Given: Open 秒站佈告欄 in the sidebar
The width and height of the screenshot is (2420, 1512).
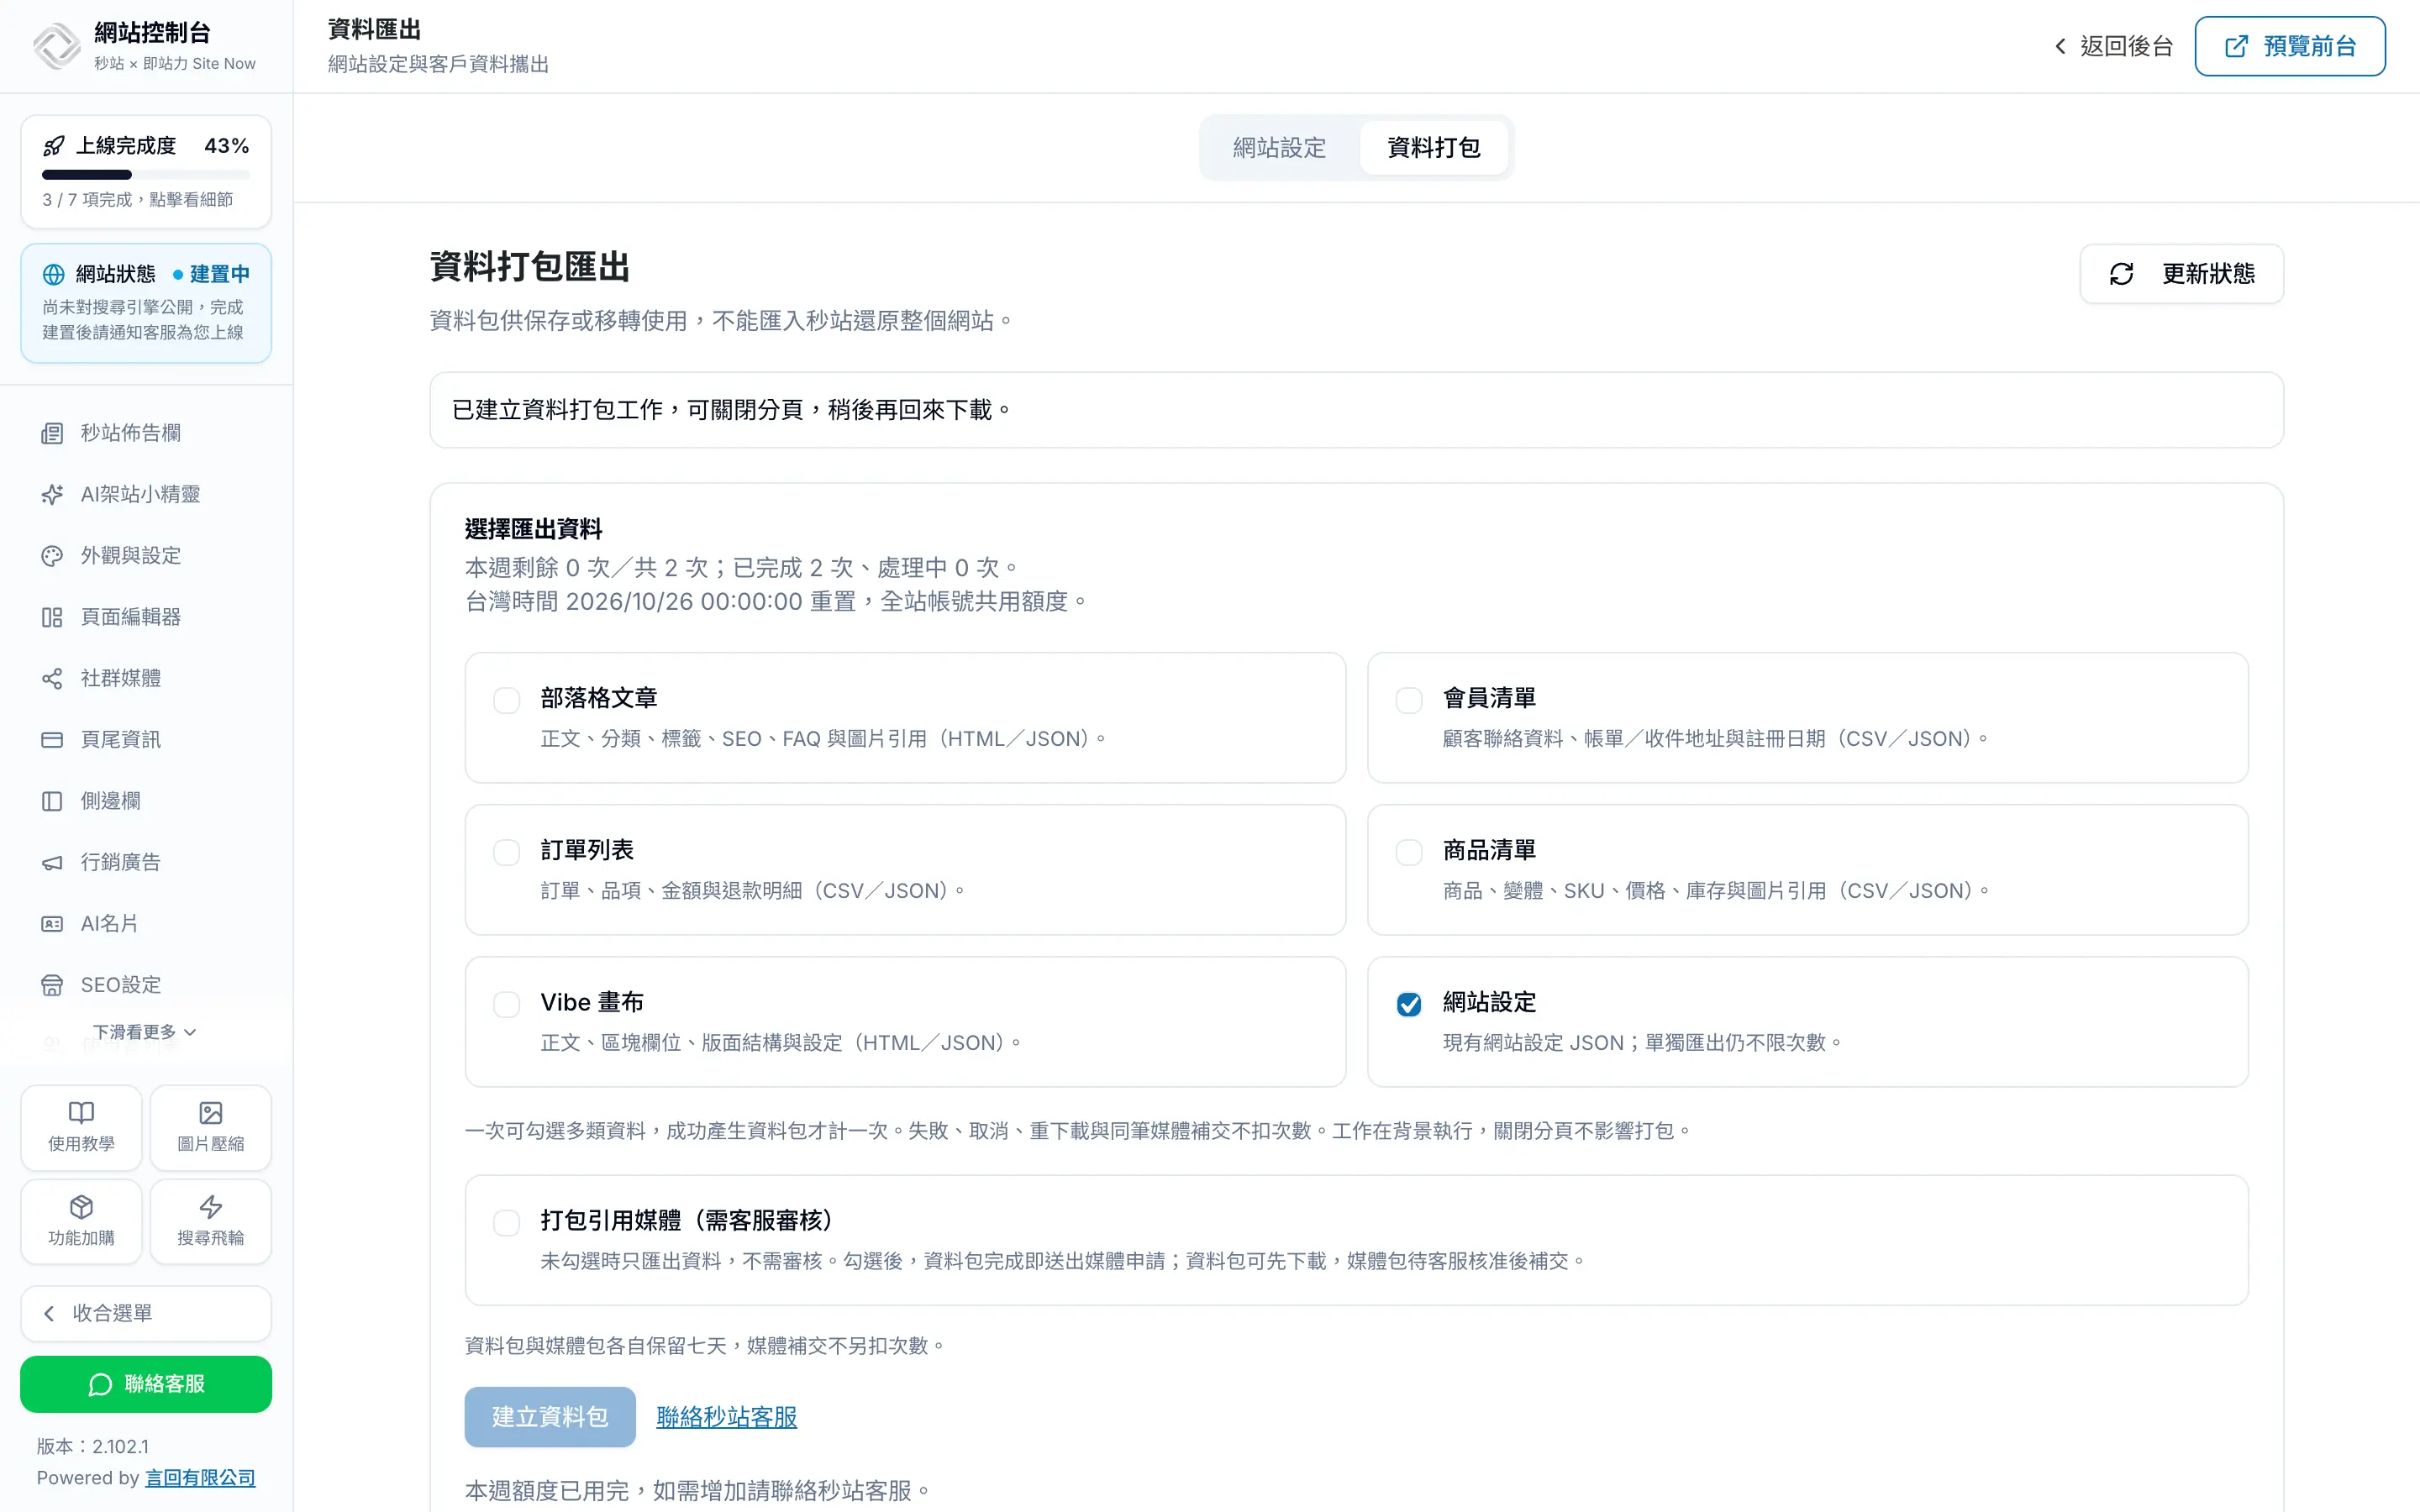Looking at the screenshot, I should click(x=146, y=433).
